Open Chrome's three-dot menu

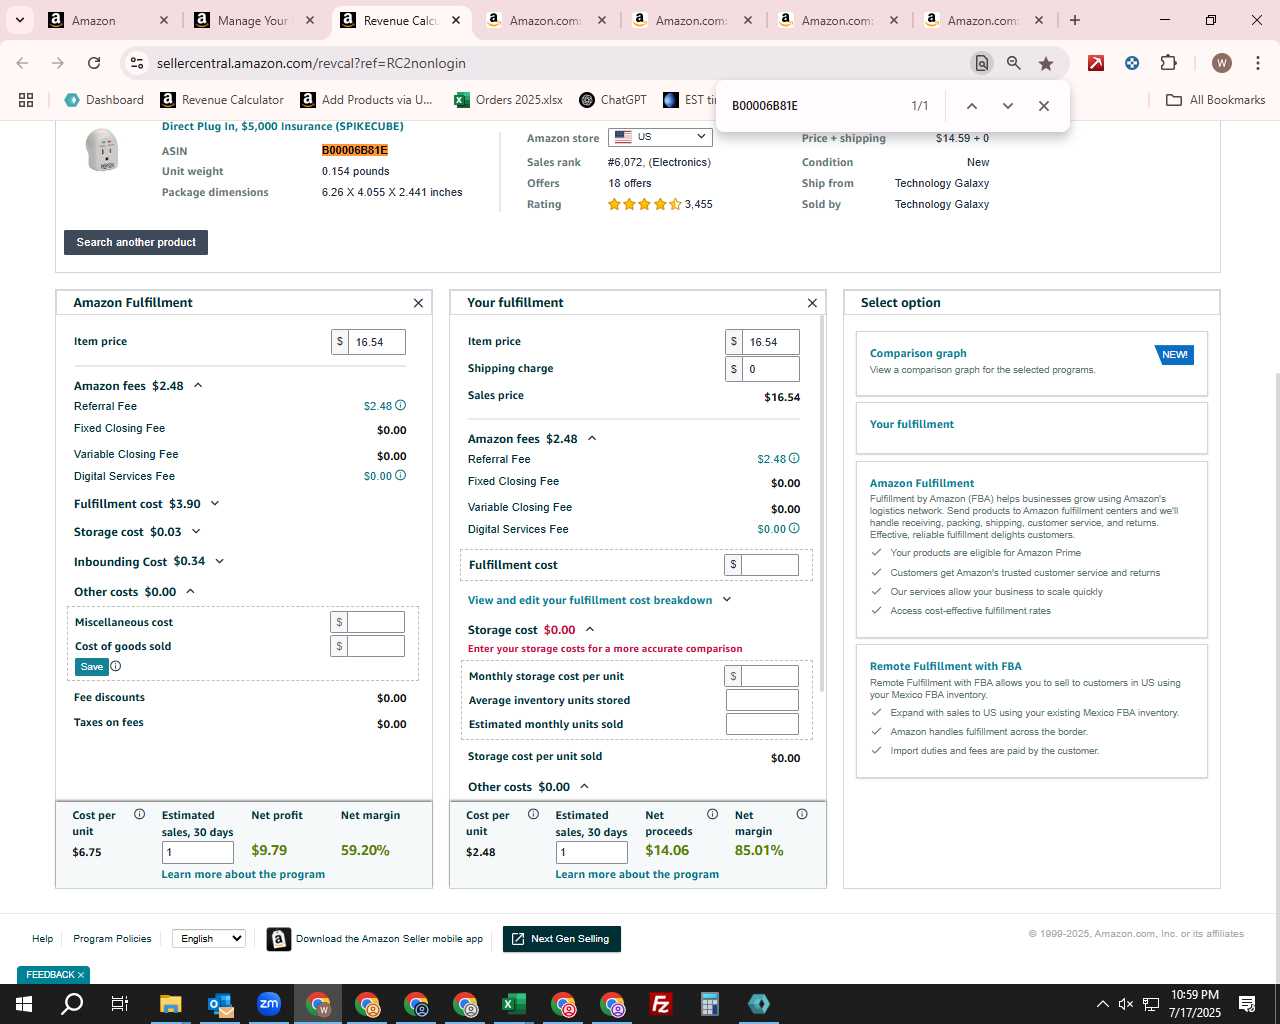coord(1257,63)
